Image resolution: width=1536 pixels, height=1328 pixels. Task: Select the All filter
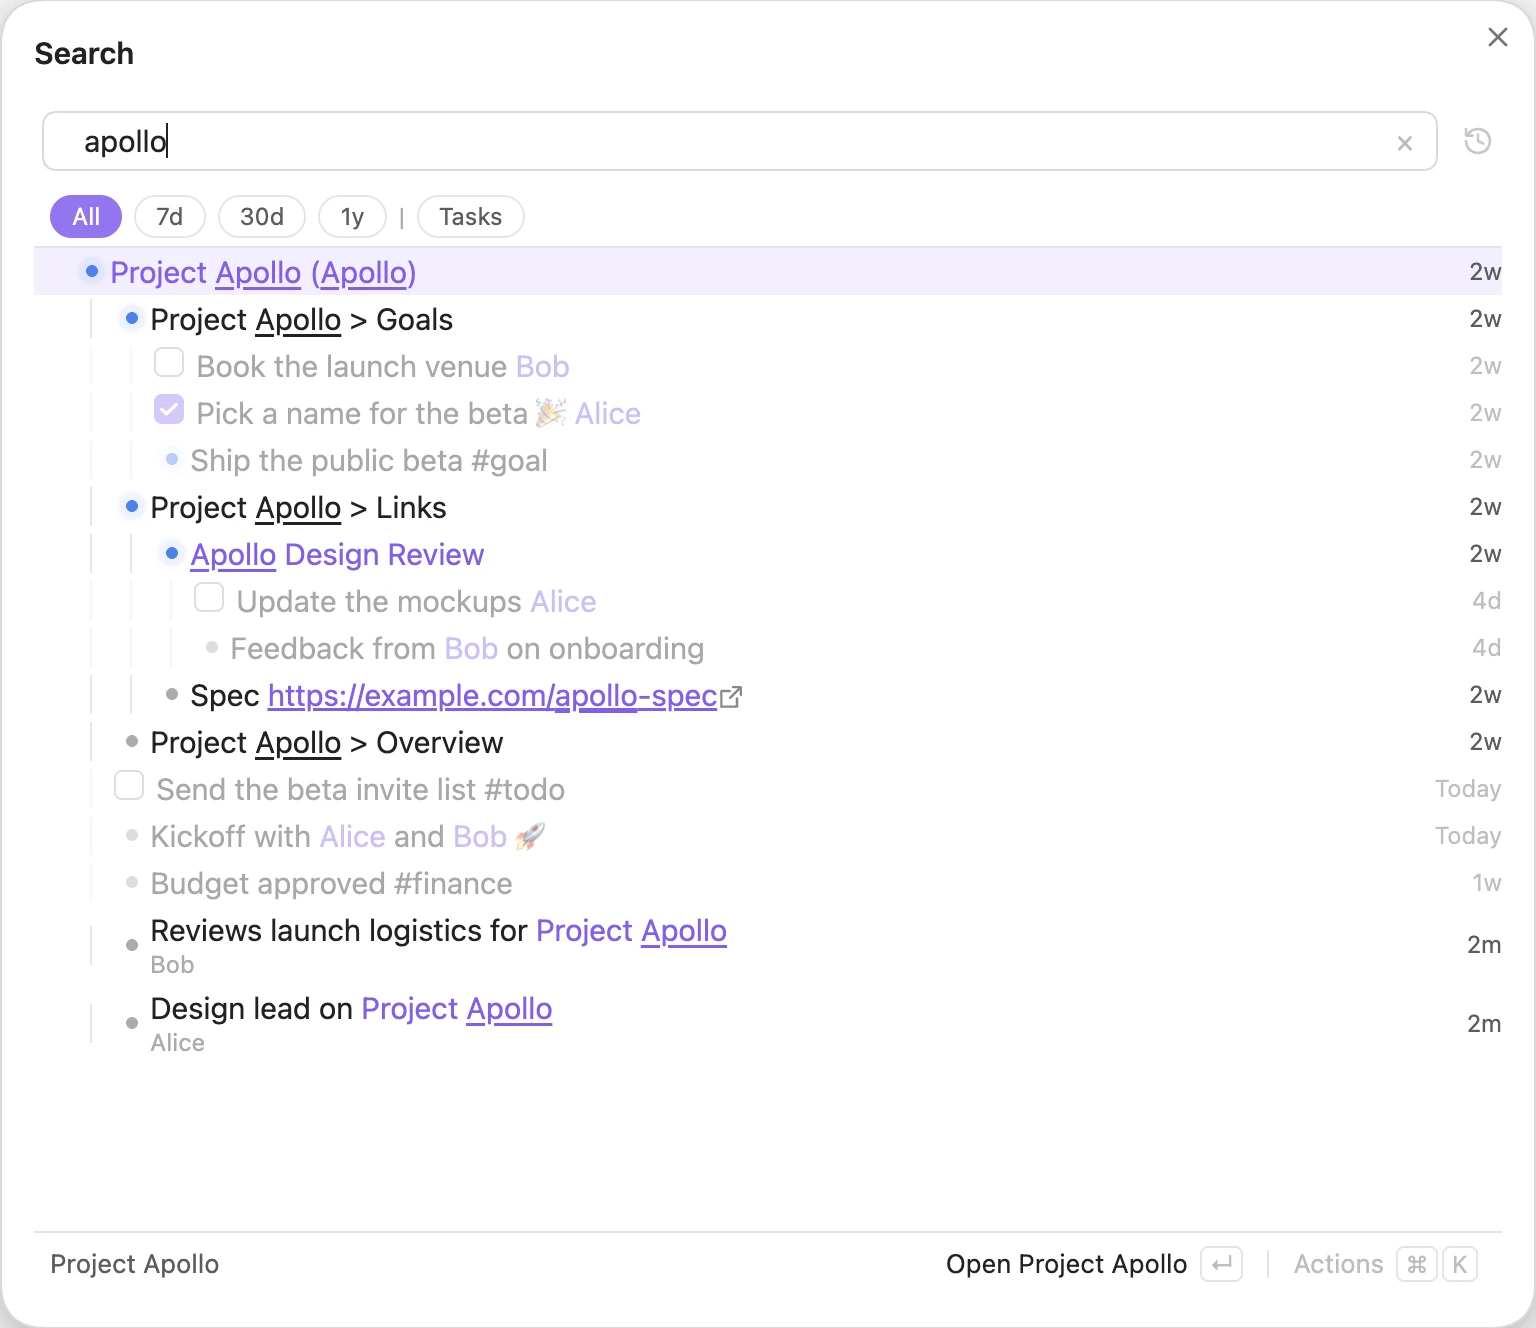point(86,217)
